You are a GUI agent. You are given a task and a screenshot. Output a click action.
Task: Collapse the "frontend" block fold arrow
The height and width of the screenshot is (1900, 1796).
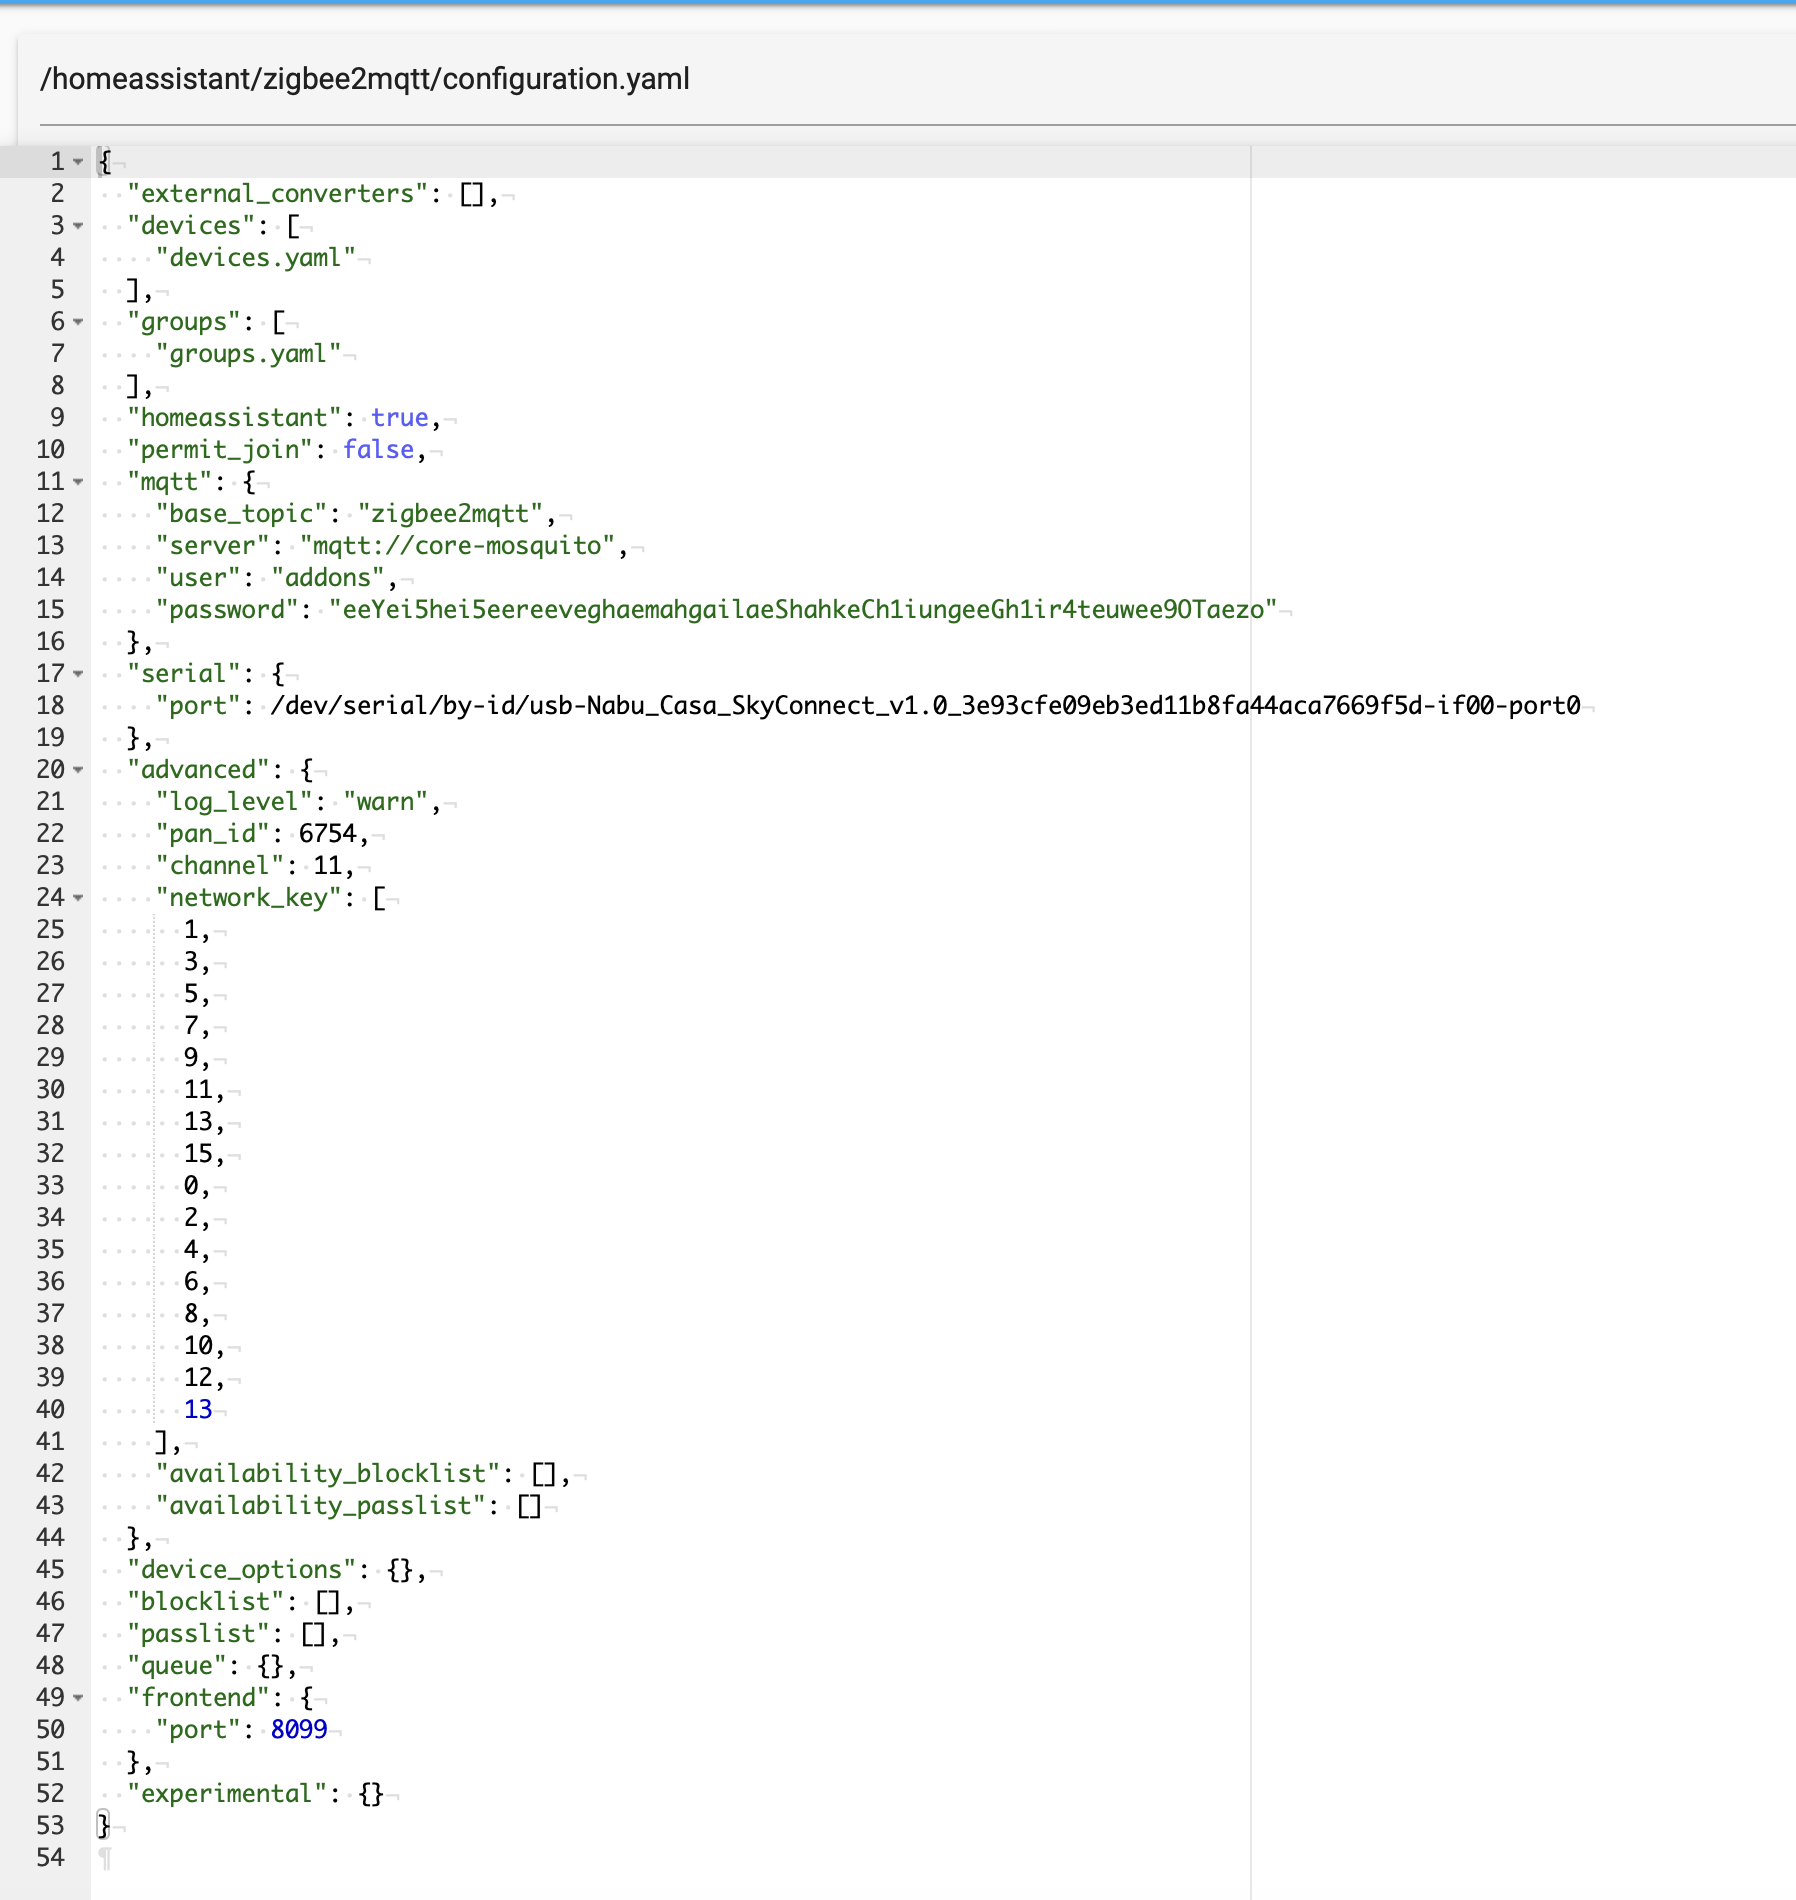click(x=78, y=1698)
